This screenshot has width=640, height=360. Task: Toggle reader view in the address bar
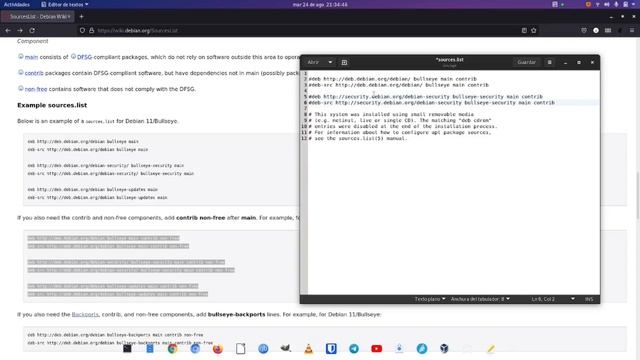(524, 30)
